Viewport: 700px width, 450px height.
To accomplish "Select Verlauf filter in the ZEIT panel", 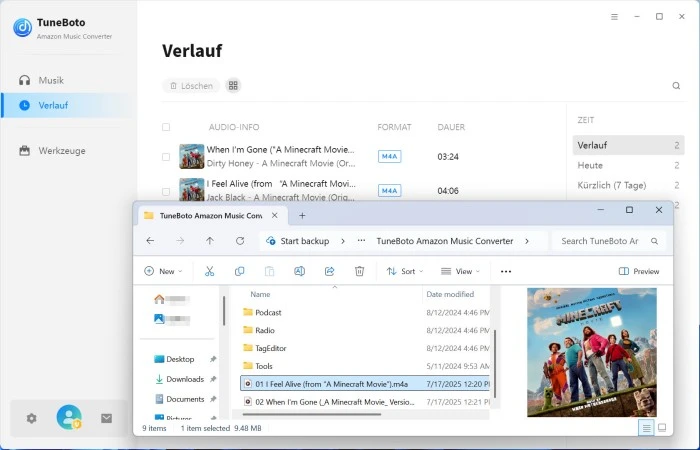I will [628, 145].
